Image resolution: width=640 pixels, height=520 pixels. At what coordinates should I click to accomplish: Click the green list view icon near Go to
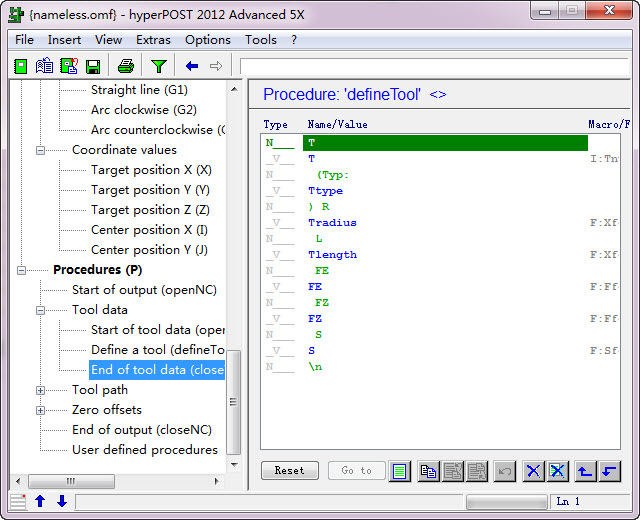click(399, 471)
